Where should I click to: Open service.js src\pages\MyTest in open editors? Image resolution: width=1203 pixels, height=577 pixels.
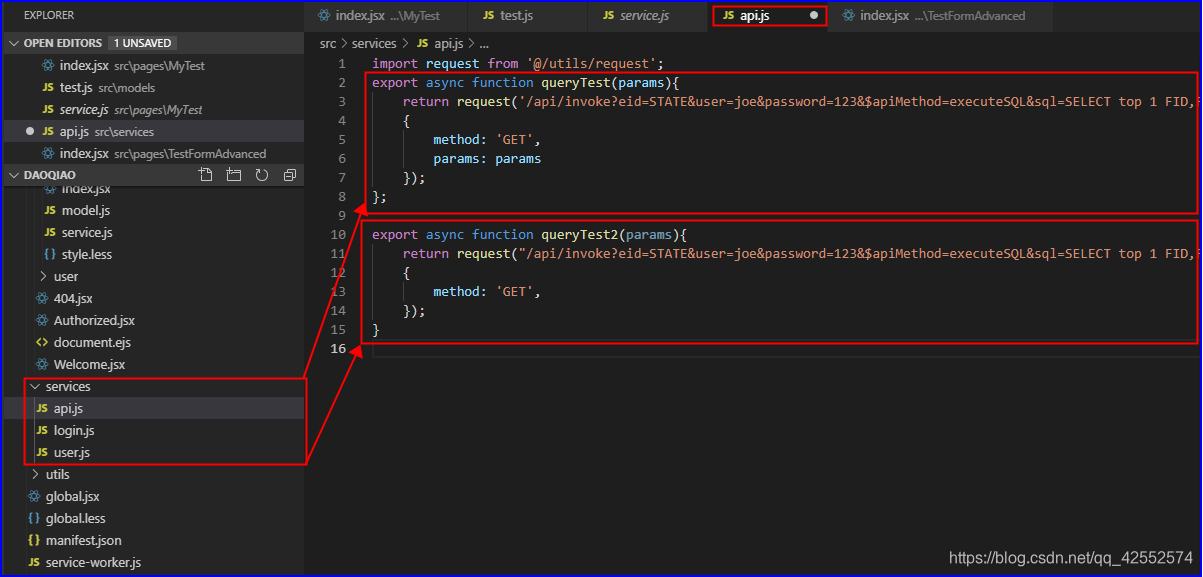tap(152, 110)
